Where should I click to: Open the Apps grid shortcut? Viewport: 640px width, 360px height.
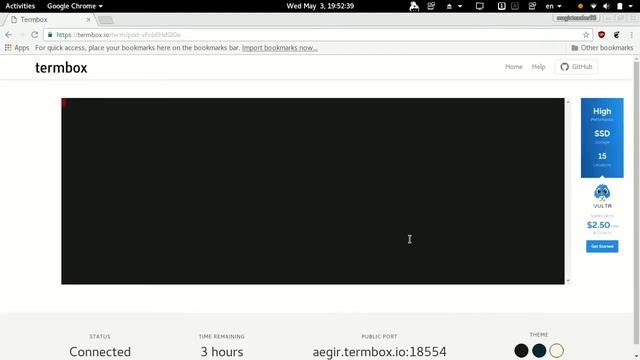pyautogui.click(x=17, y=48)
